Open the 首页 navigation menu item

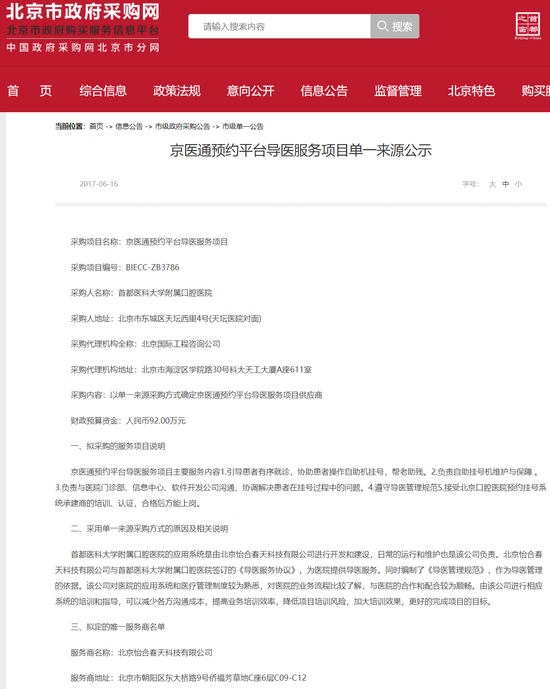tap(29, 91)
